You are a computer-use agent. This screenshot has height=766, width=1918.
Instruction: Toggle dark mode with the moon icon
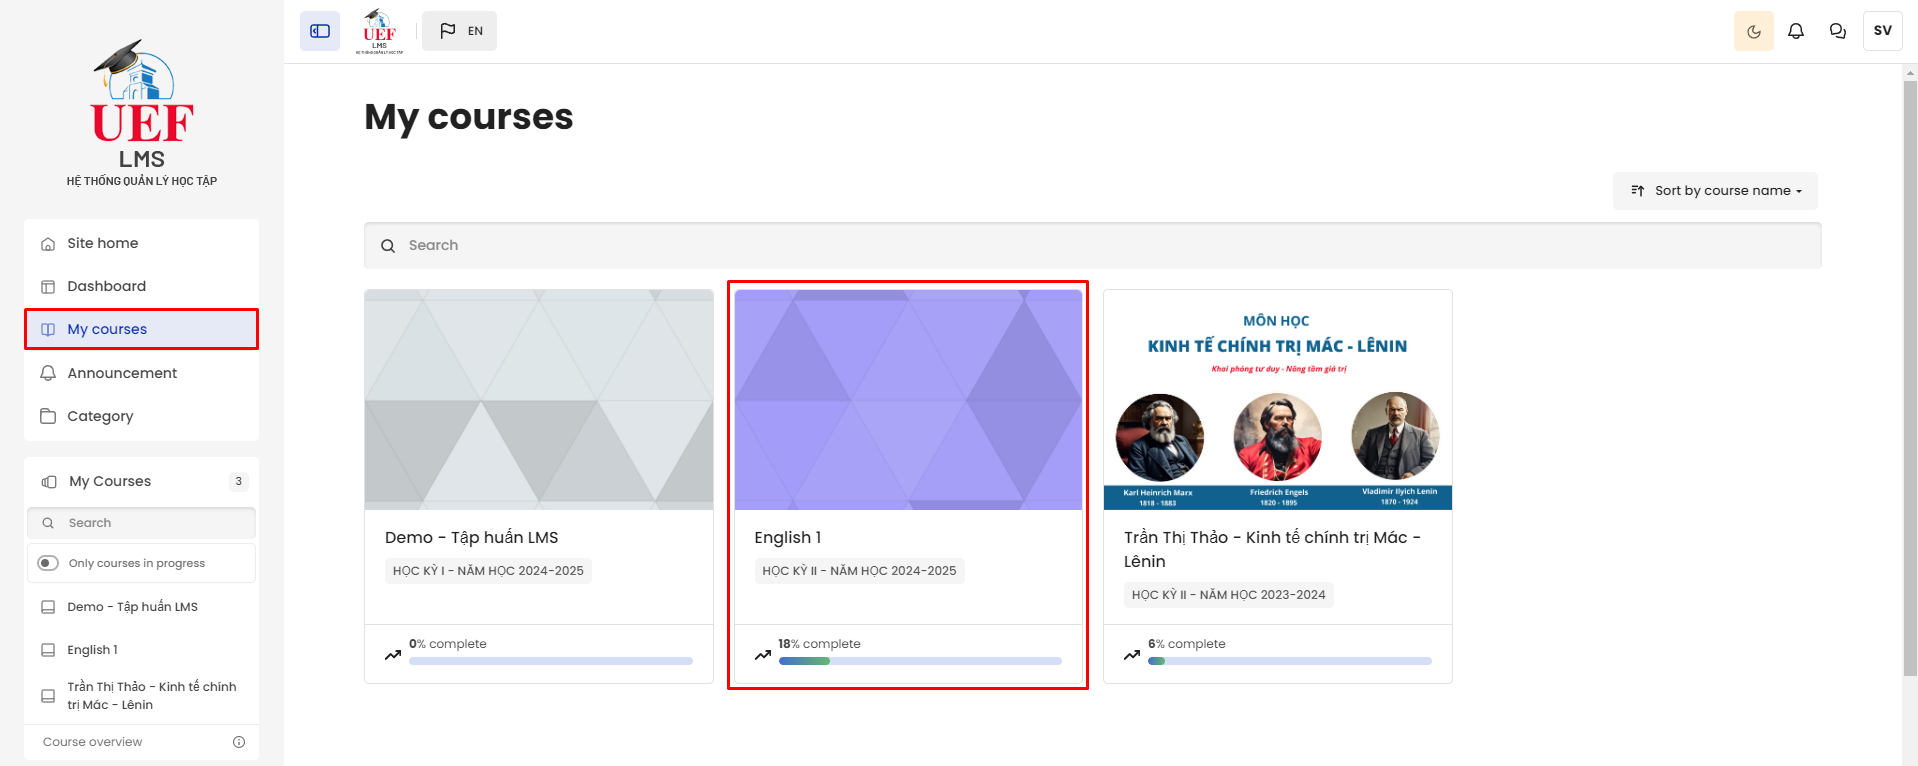coord(1754,31)
